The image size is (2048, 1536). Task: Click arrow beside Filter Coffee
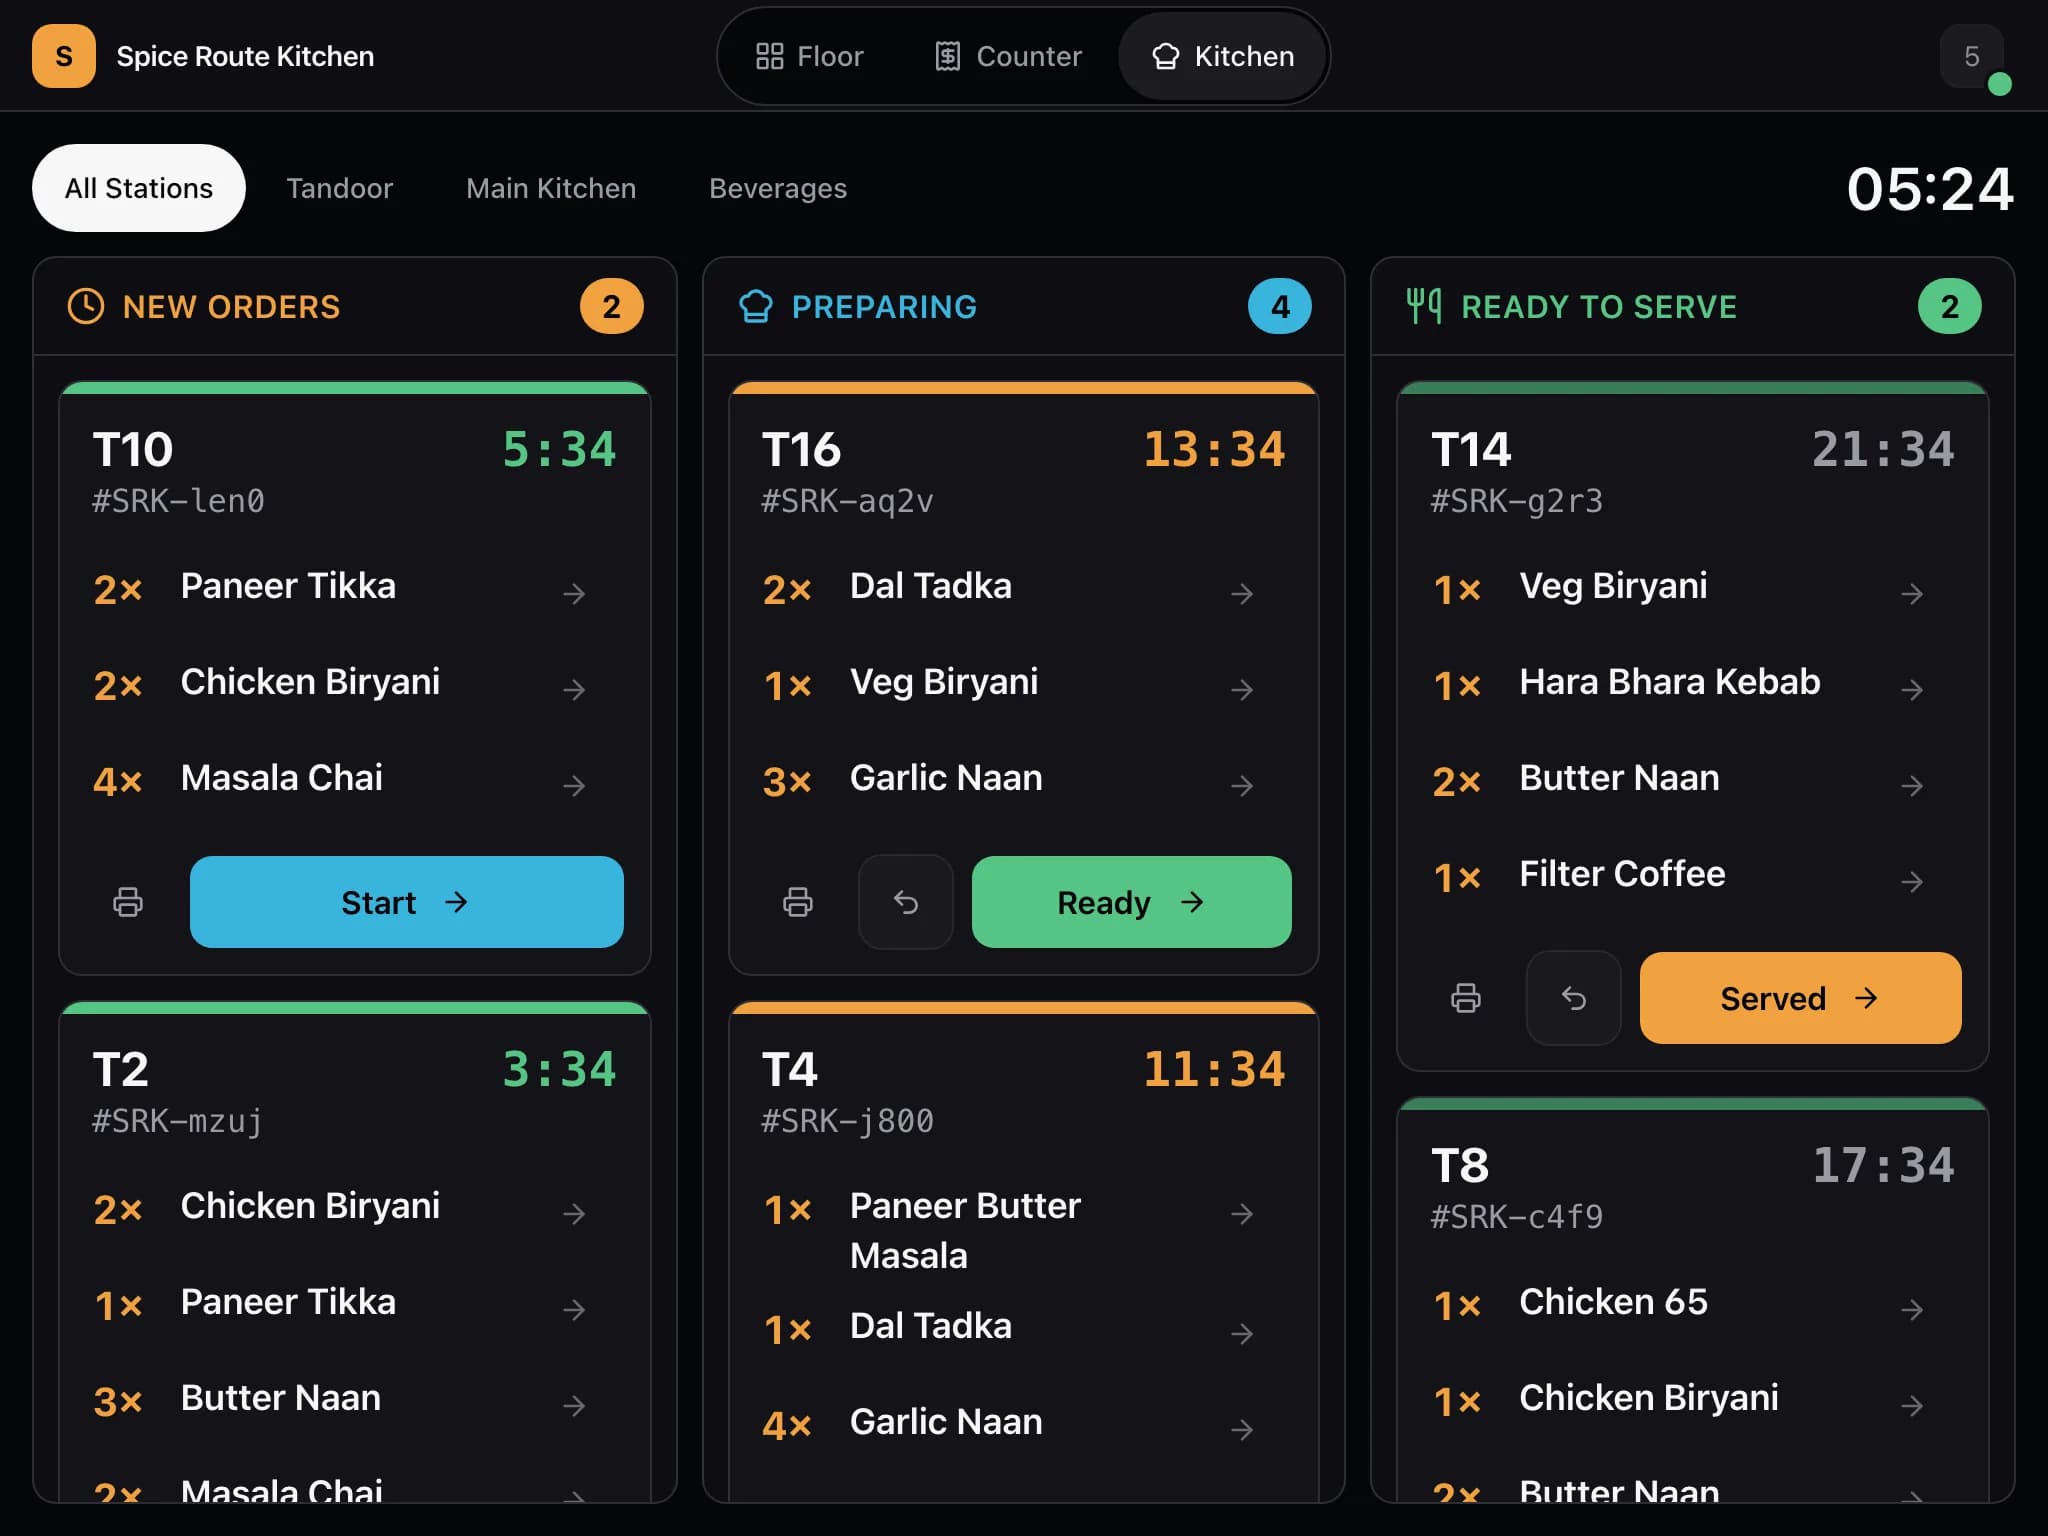click(1912, 882)
